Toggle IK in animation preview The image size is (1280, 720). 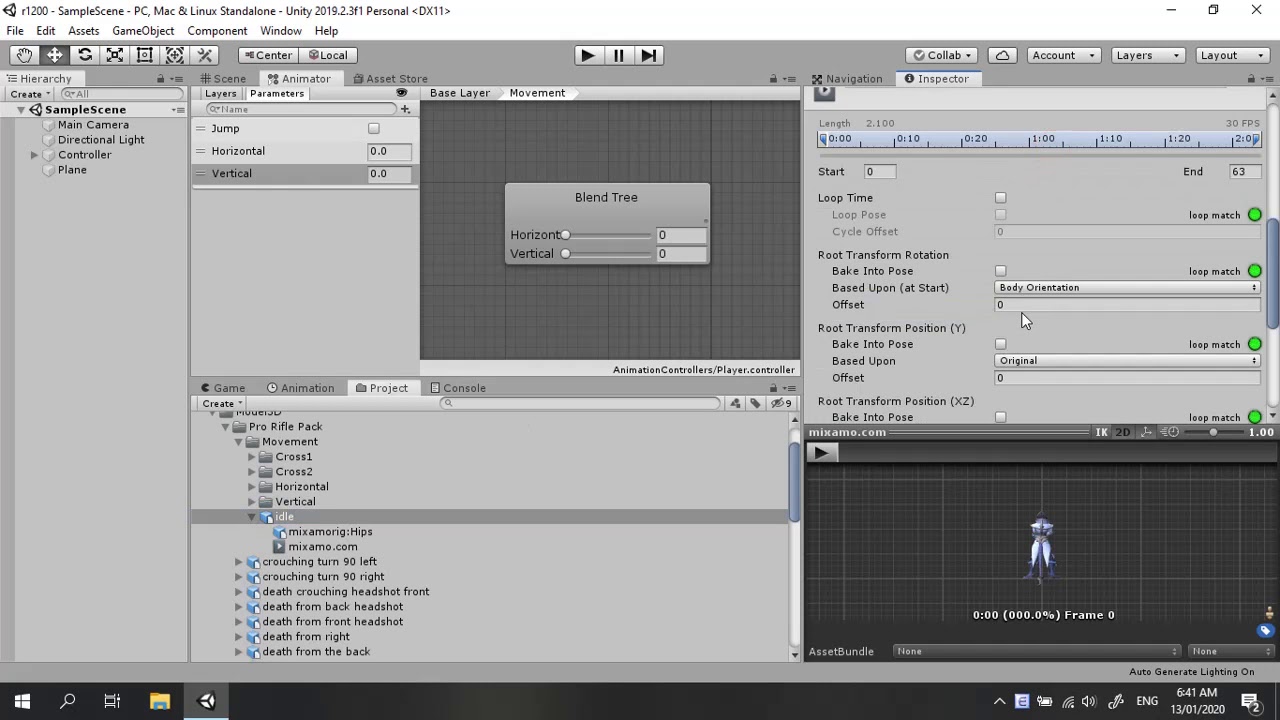(1101, 432)
